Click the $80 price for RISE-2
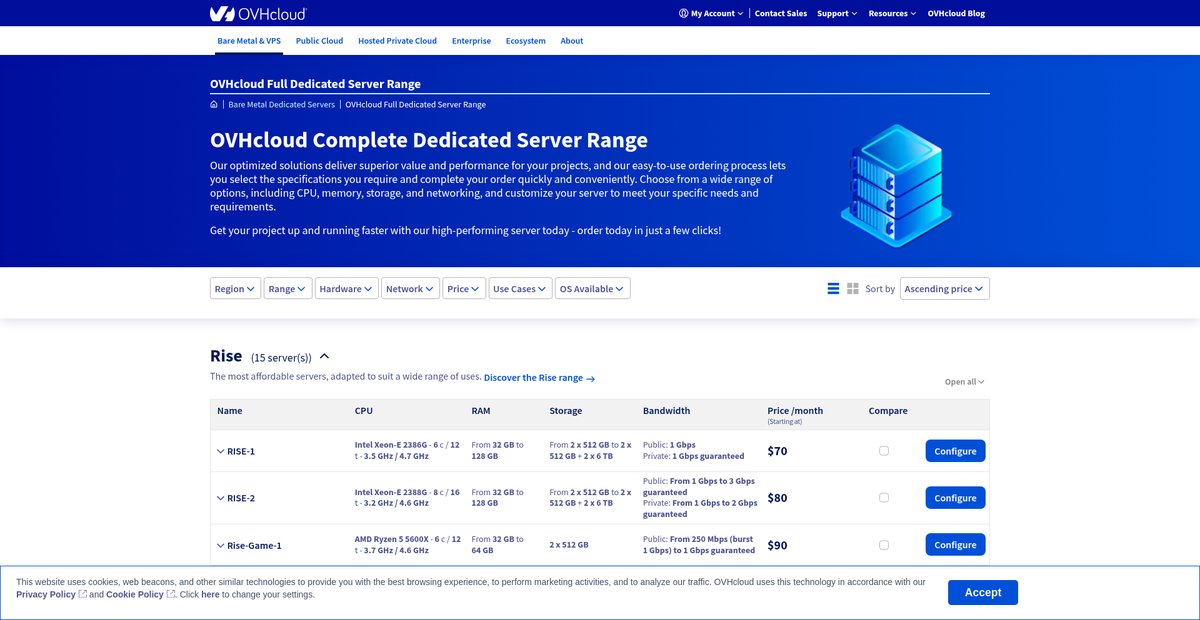This screenshot has width=1200, height=620. click(777, 498)
